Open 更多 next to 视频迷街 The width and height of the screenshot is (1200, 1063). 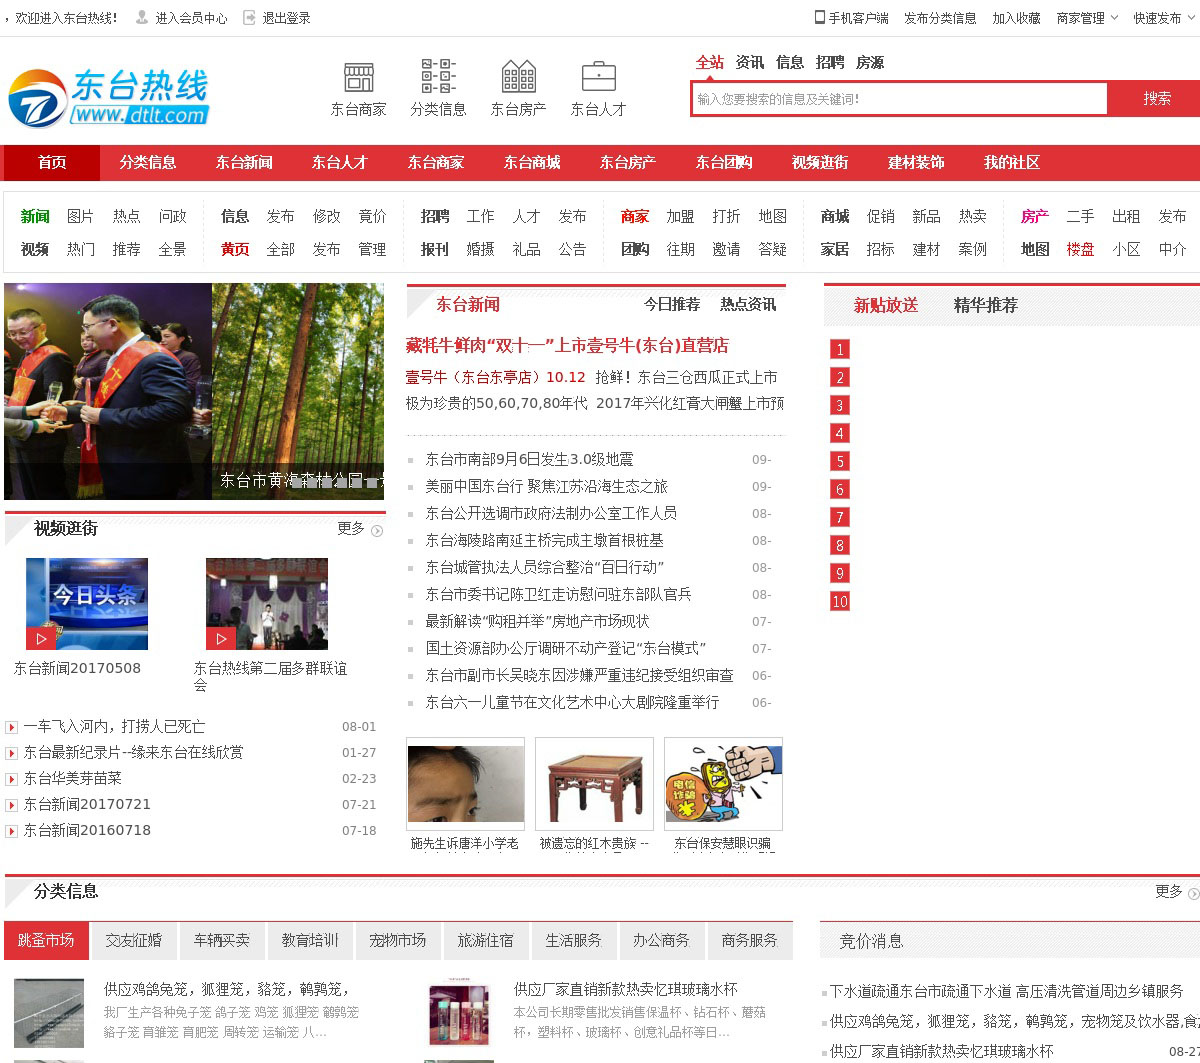pyautogui.click(x=359, y=529)
